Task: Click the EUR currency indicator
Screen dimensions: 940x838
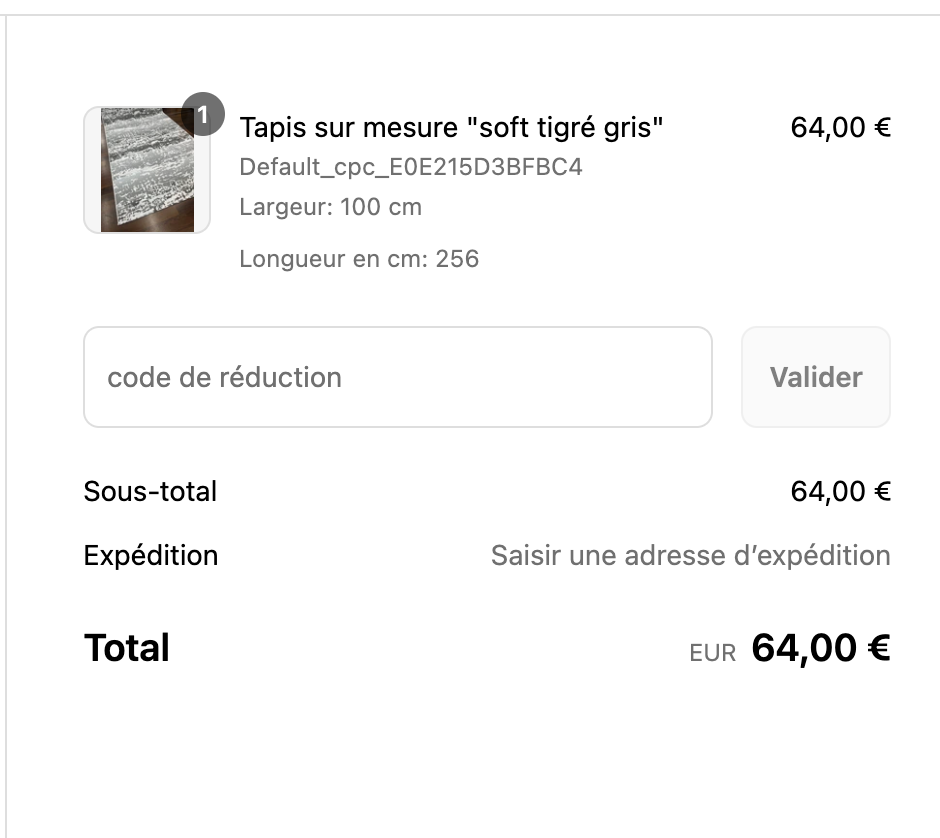Action: (x=712, y=653)
